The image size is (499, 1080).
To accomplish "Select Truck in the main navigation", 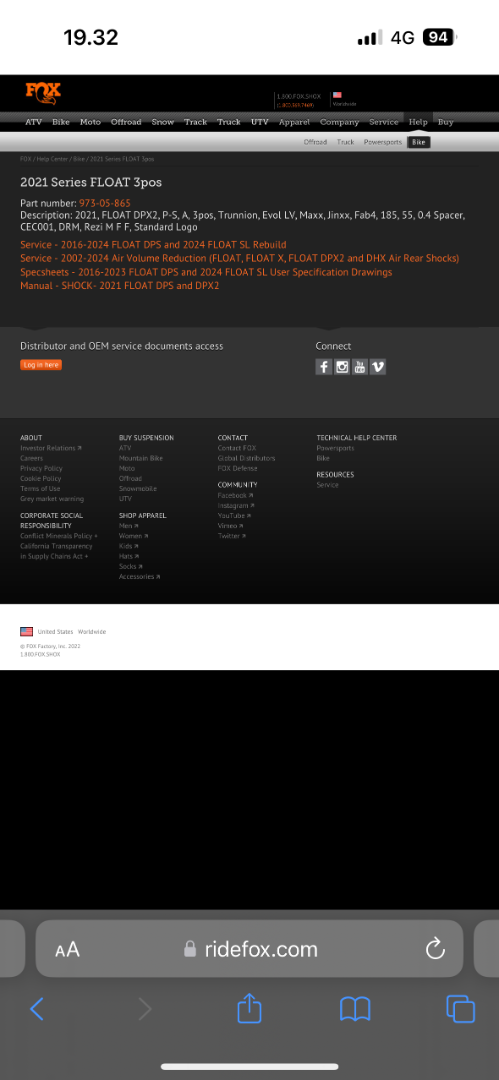I will pos(229,122).
